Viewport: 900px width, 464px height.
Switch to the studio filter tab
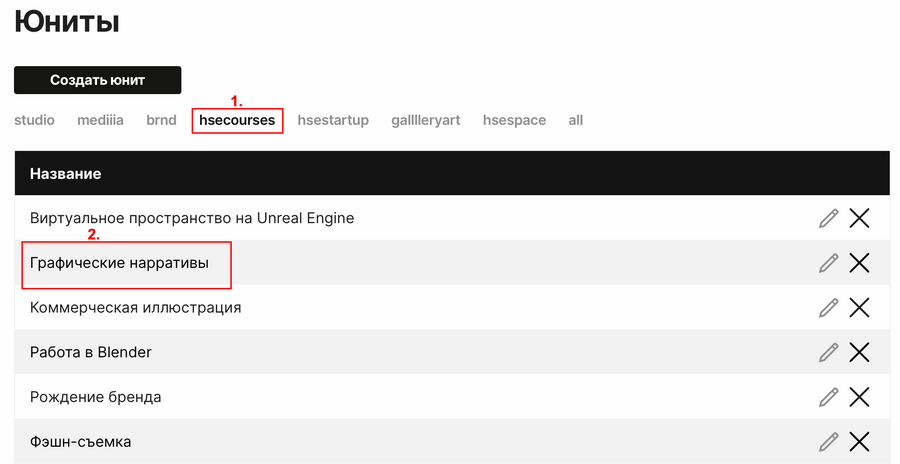34,120
